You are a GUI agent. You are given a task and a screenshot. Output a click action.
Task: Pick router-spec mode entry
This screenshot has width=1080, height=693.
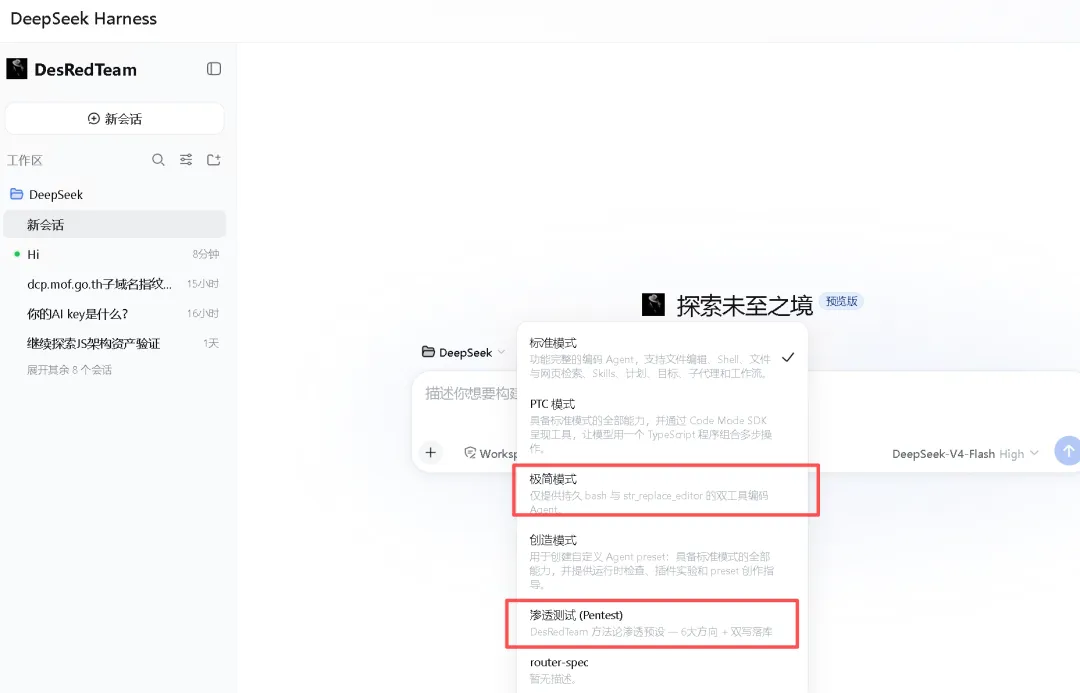tap(662, 670)
